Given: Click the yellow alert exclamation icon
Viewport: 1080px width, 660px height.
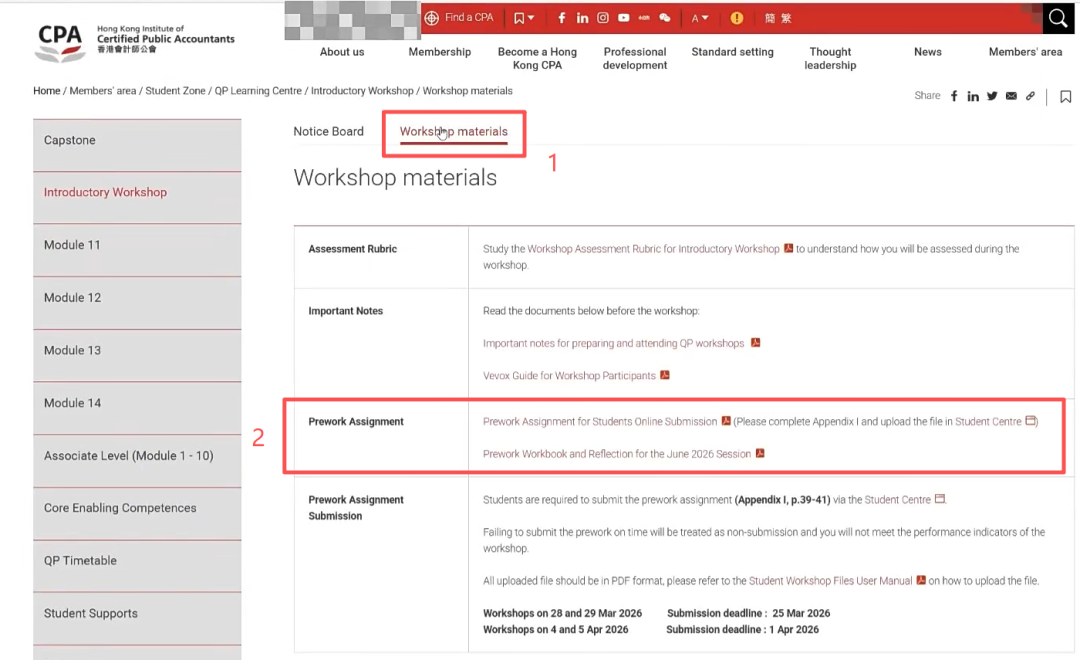Looking at the screenshot, I should pyautogui.click(x=737, y=18).
